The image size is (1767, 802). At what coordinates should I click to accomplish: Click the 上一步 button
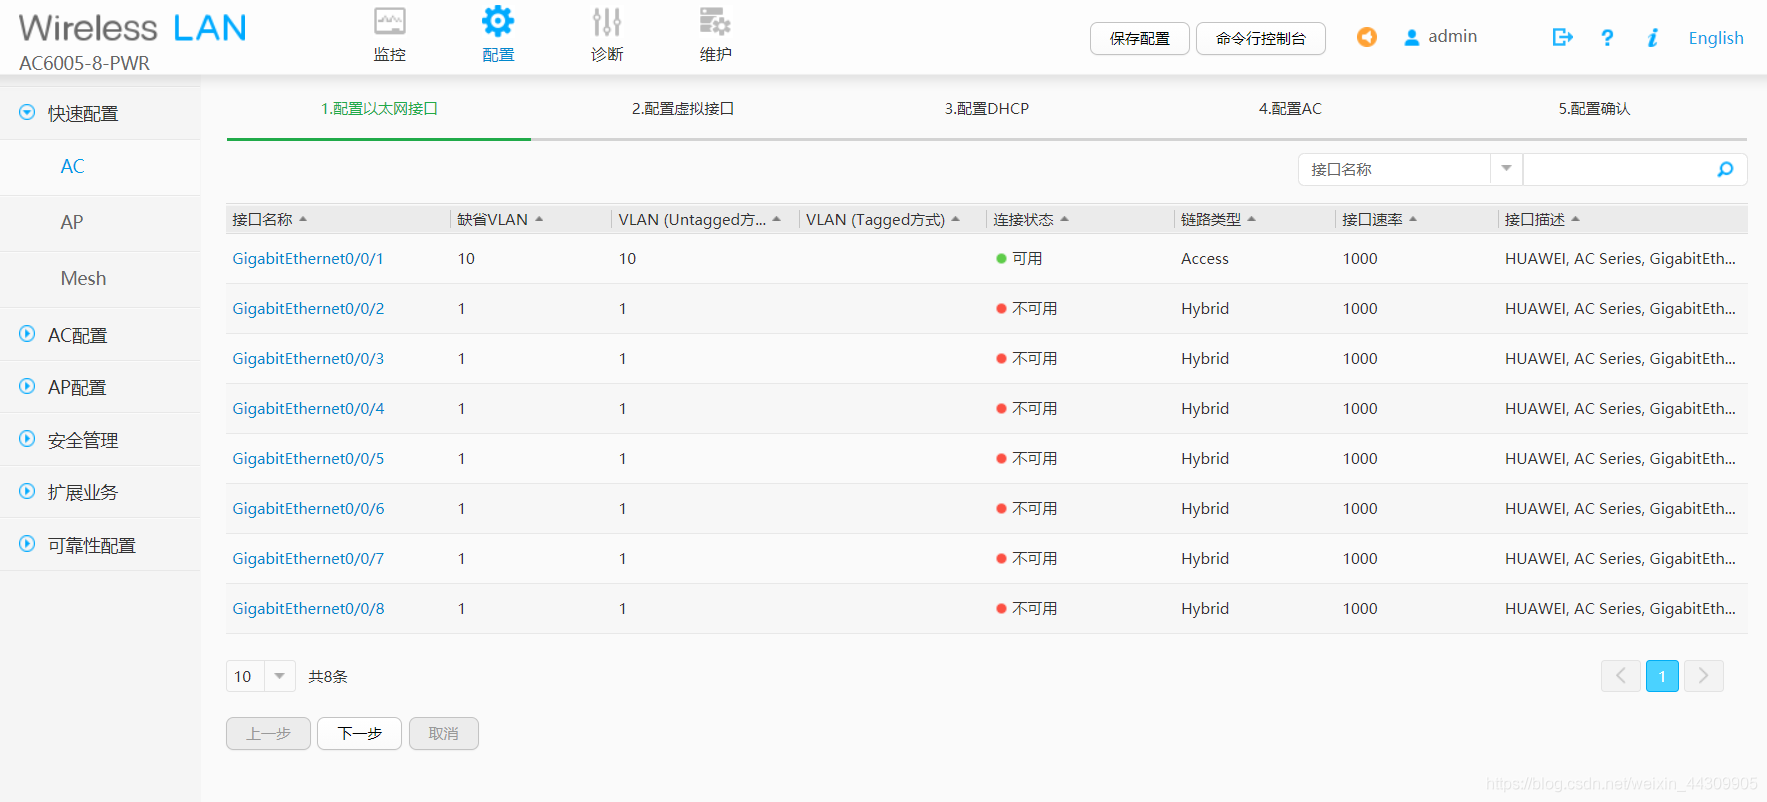click(268, 733)
